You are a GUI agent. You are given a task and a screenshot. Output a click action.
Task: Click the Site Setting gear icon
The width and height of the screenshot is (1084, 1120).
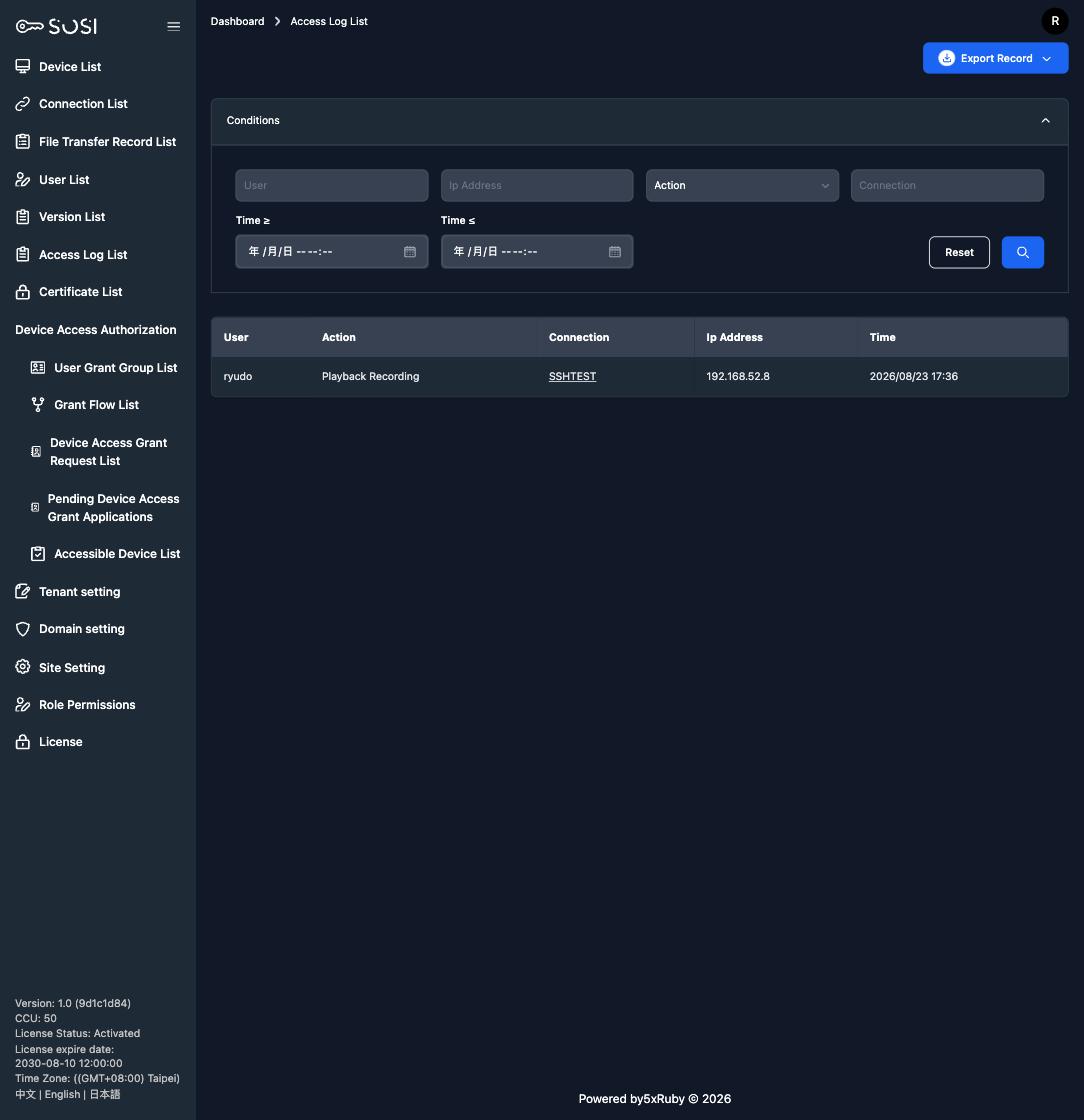23,667
